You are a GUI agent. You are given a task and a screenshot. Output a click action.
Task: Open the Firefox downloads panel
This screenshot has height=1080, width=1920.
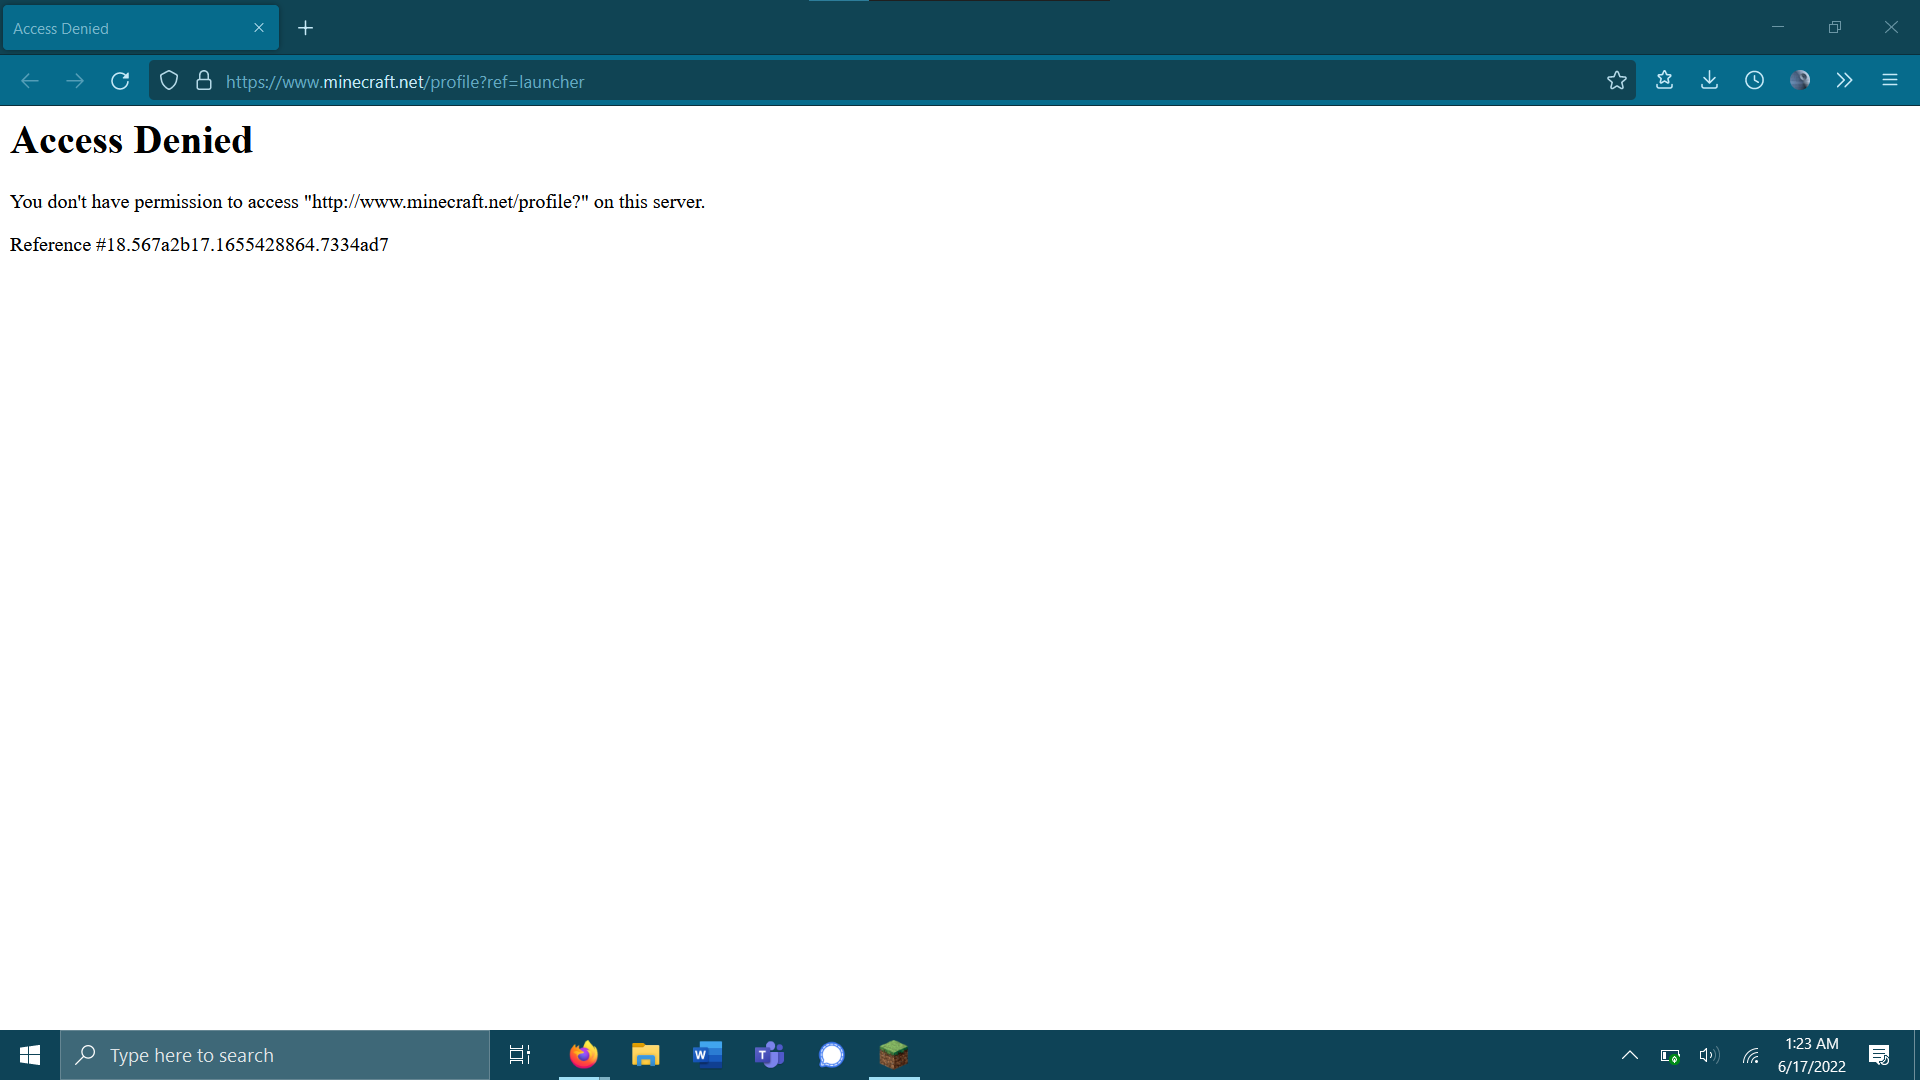pos(1709,81)
